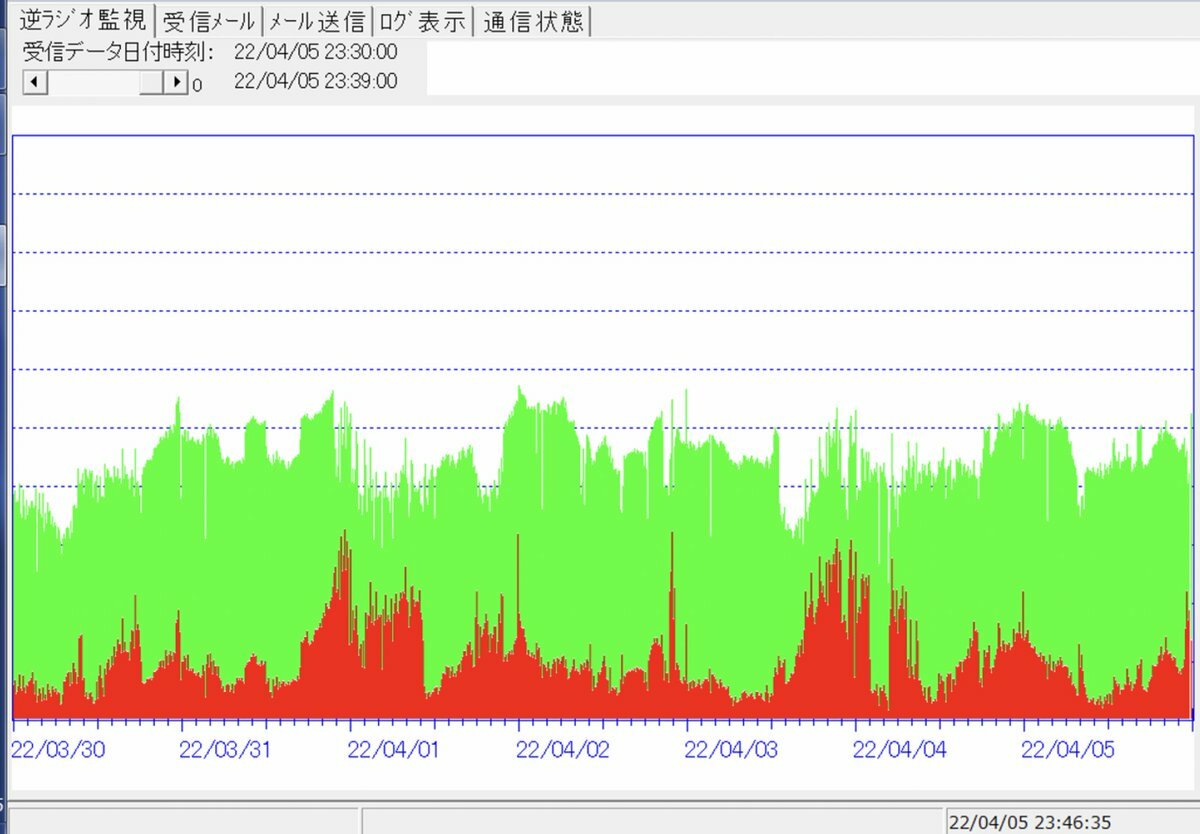Pick the 22/04/03 date on the axis
Image resolution: width=1200 pixels, height=834 pixels.
pos(732,750)
